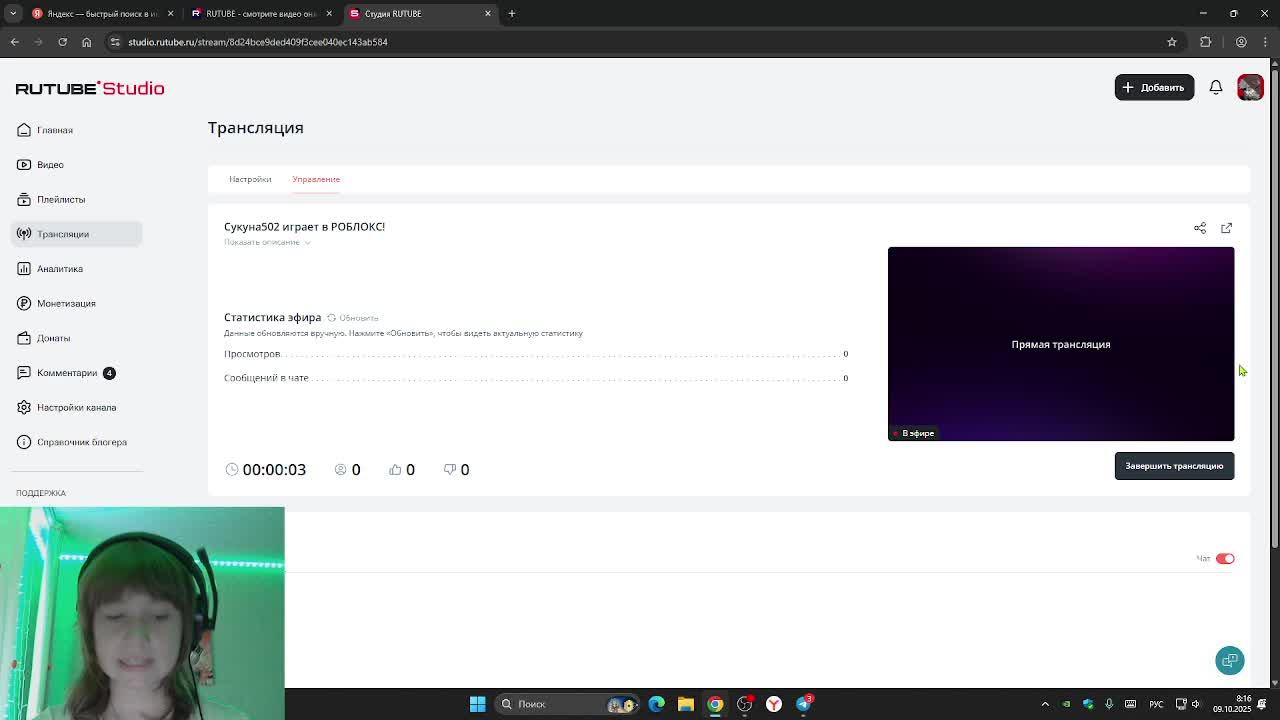
Task: Open Донаты in the sidebar
Action: pyautogui.click(x=77, y=338)
